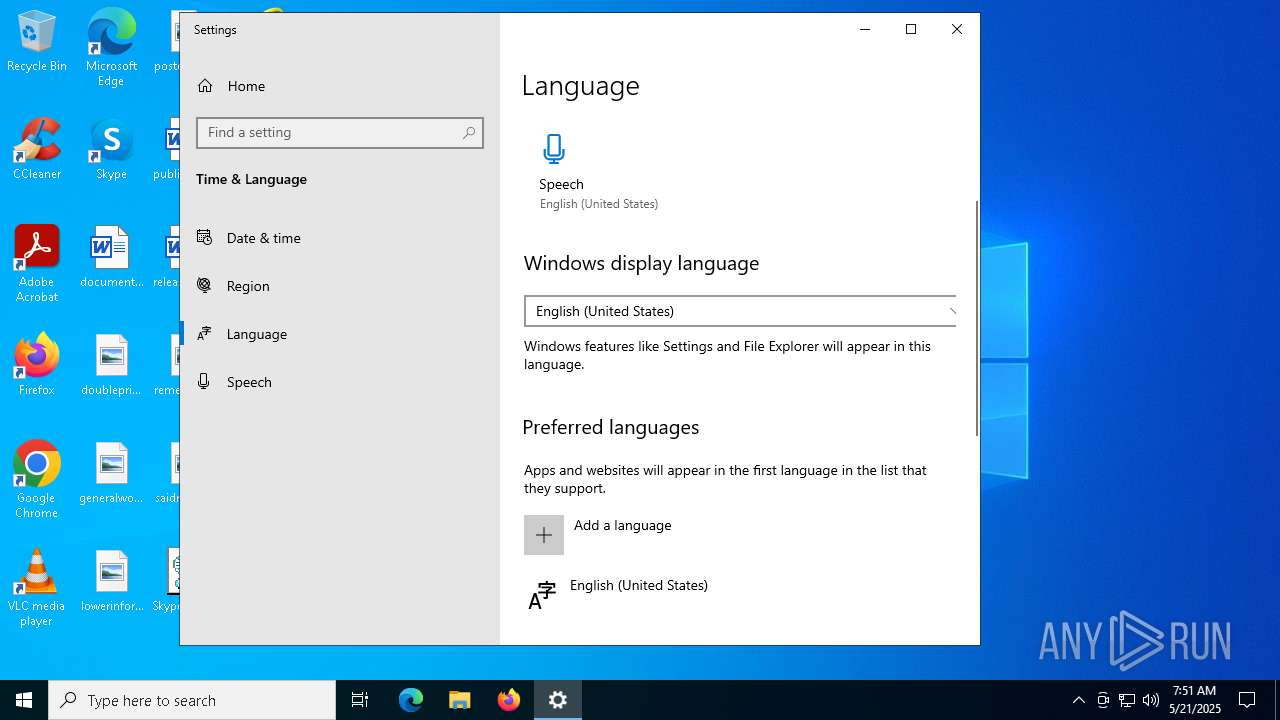
Task: Open File Explorer from the taskbar
Action: [460, 700]
